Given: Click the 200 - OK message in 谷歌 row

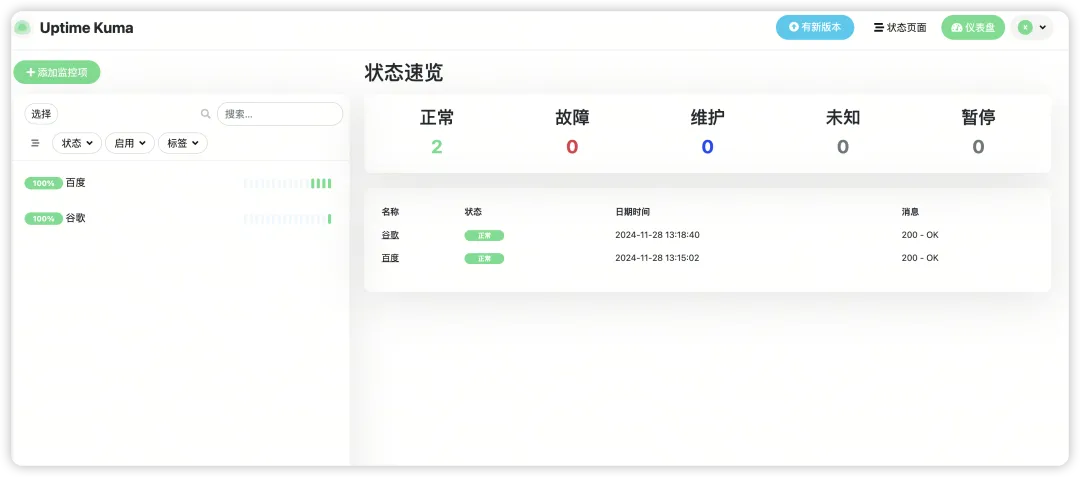Looking at the screenshot, I should (x=920, y=235).
